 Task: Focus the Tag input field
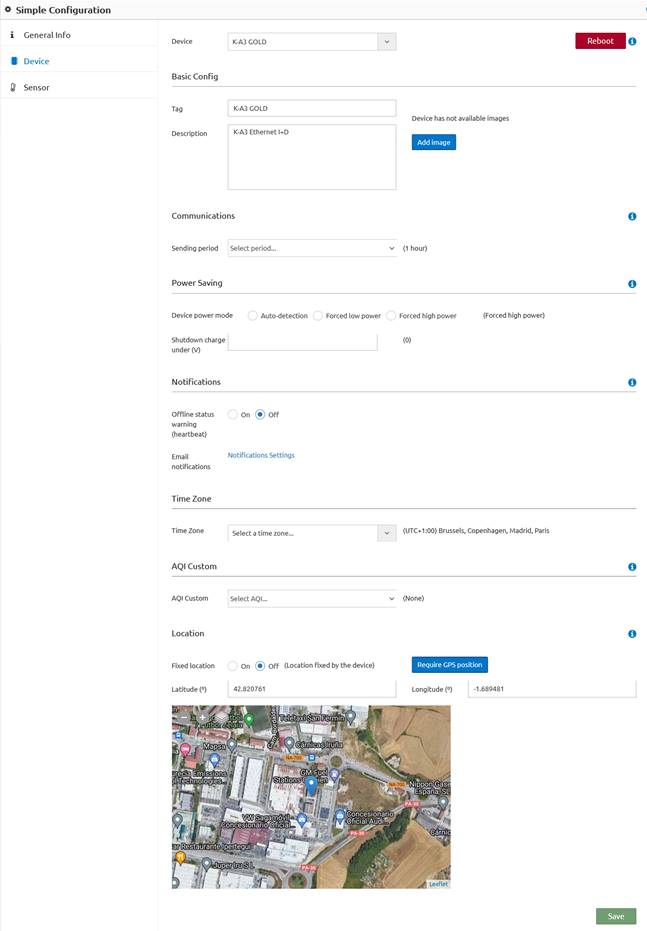(x=312, y=108)
